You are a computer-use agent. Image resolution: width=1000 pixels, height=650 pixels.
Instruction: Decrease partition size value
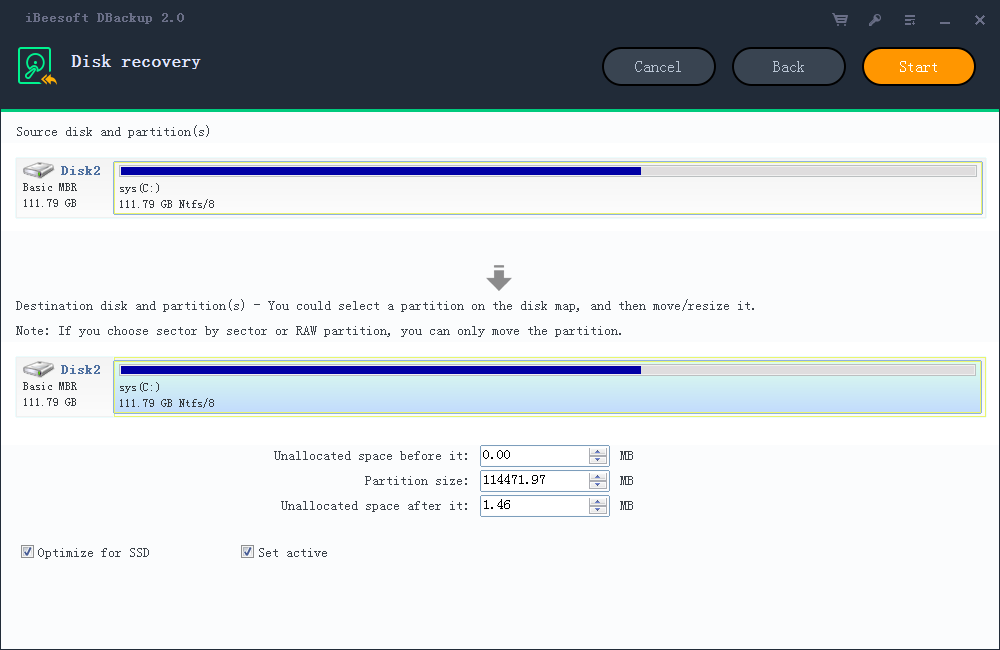598,485
